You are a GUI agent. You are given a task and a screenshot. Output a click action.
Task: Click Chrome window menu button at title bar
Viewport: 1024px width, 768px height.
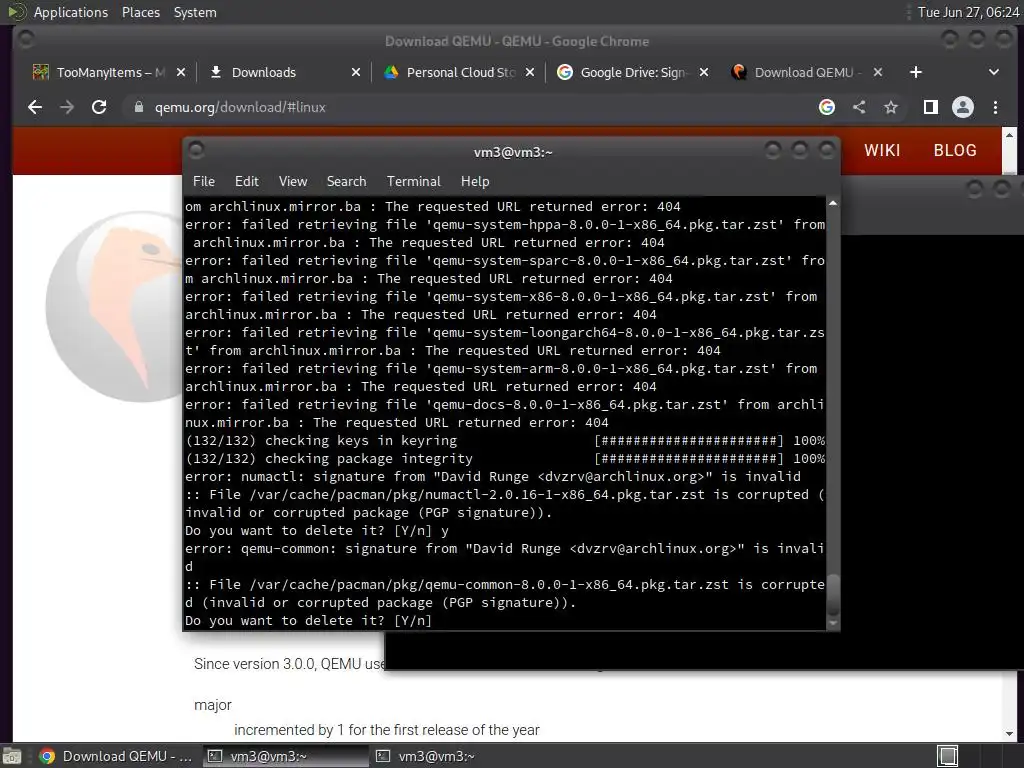pyautogui.click(x=26, y=40)
